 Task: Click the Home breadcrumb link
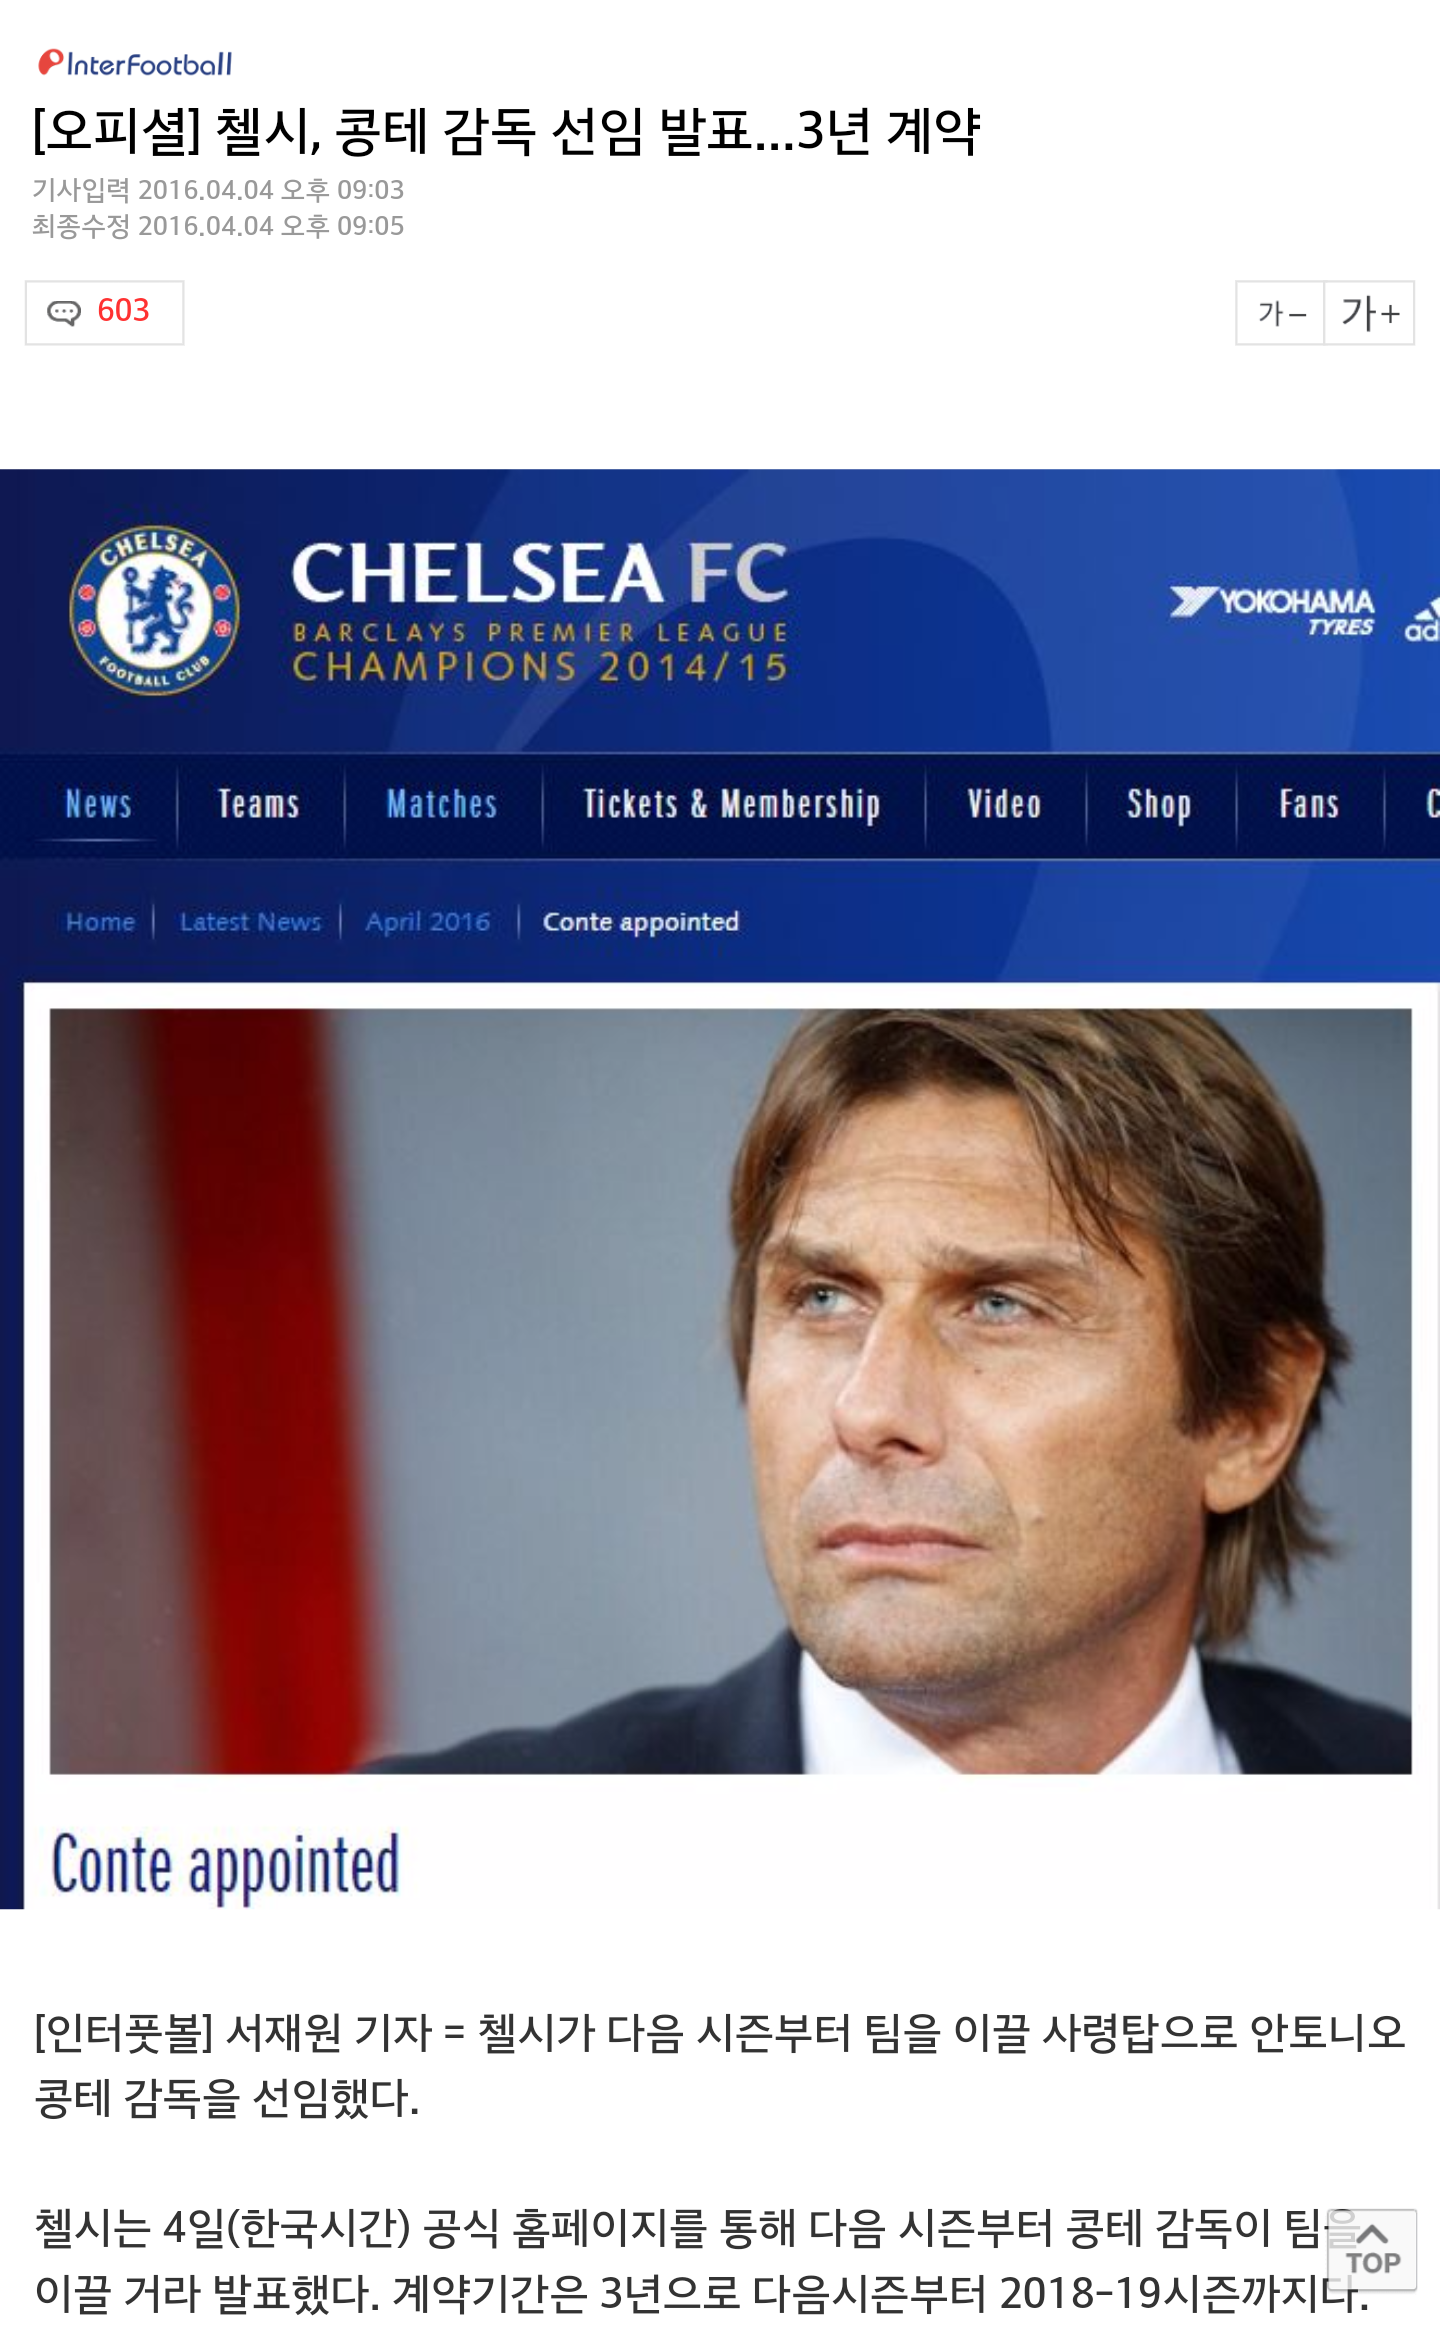coord(100,921)
